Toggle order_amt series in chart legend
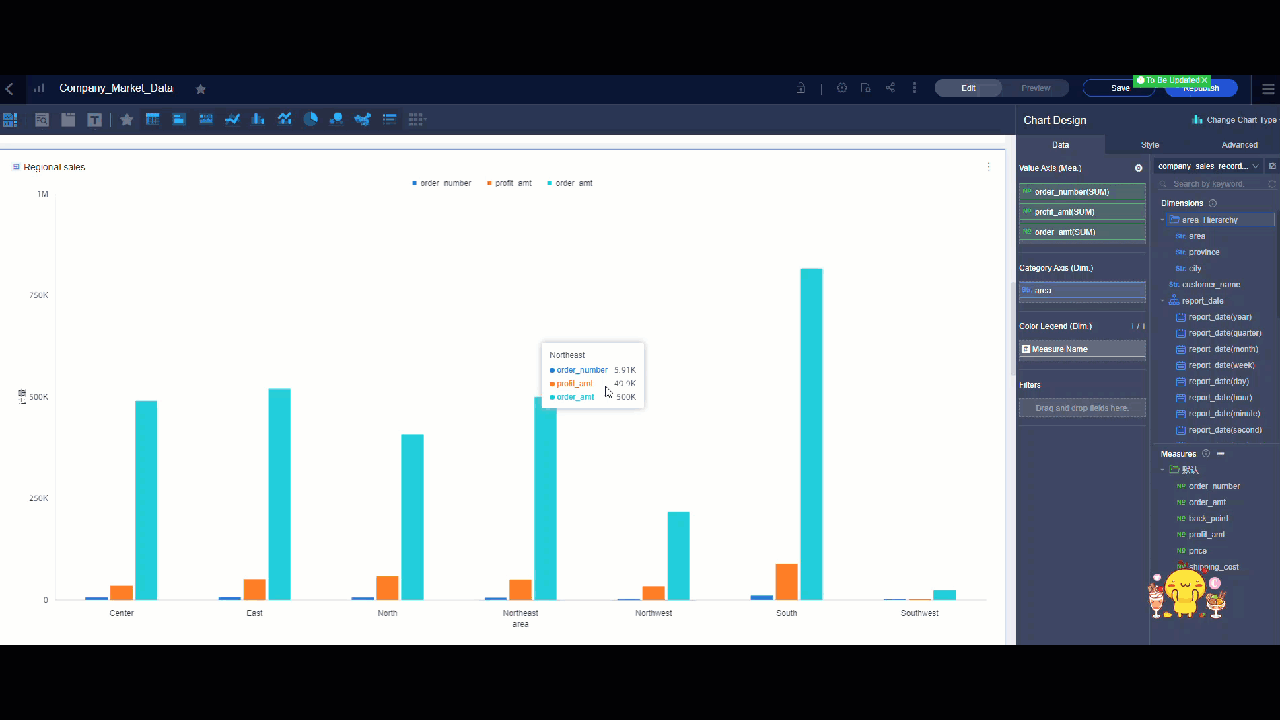Image resolution: width=1280 pixels, height=720 pixels. 569,183
